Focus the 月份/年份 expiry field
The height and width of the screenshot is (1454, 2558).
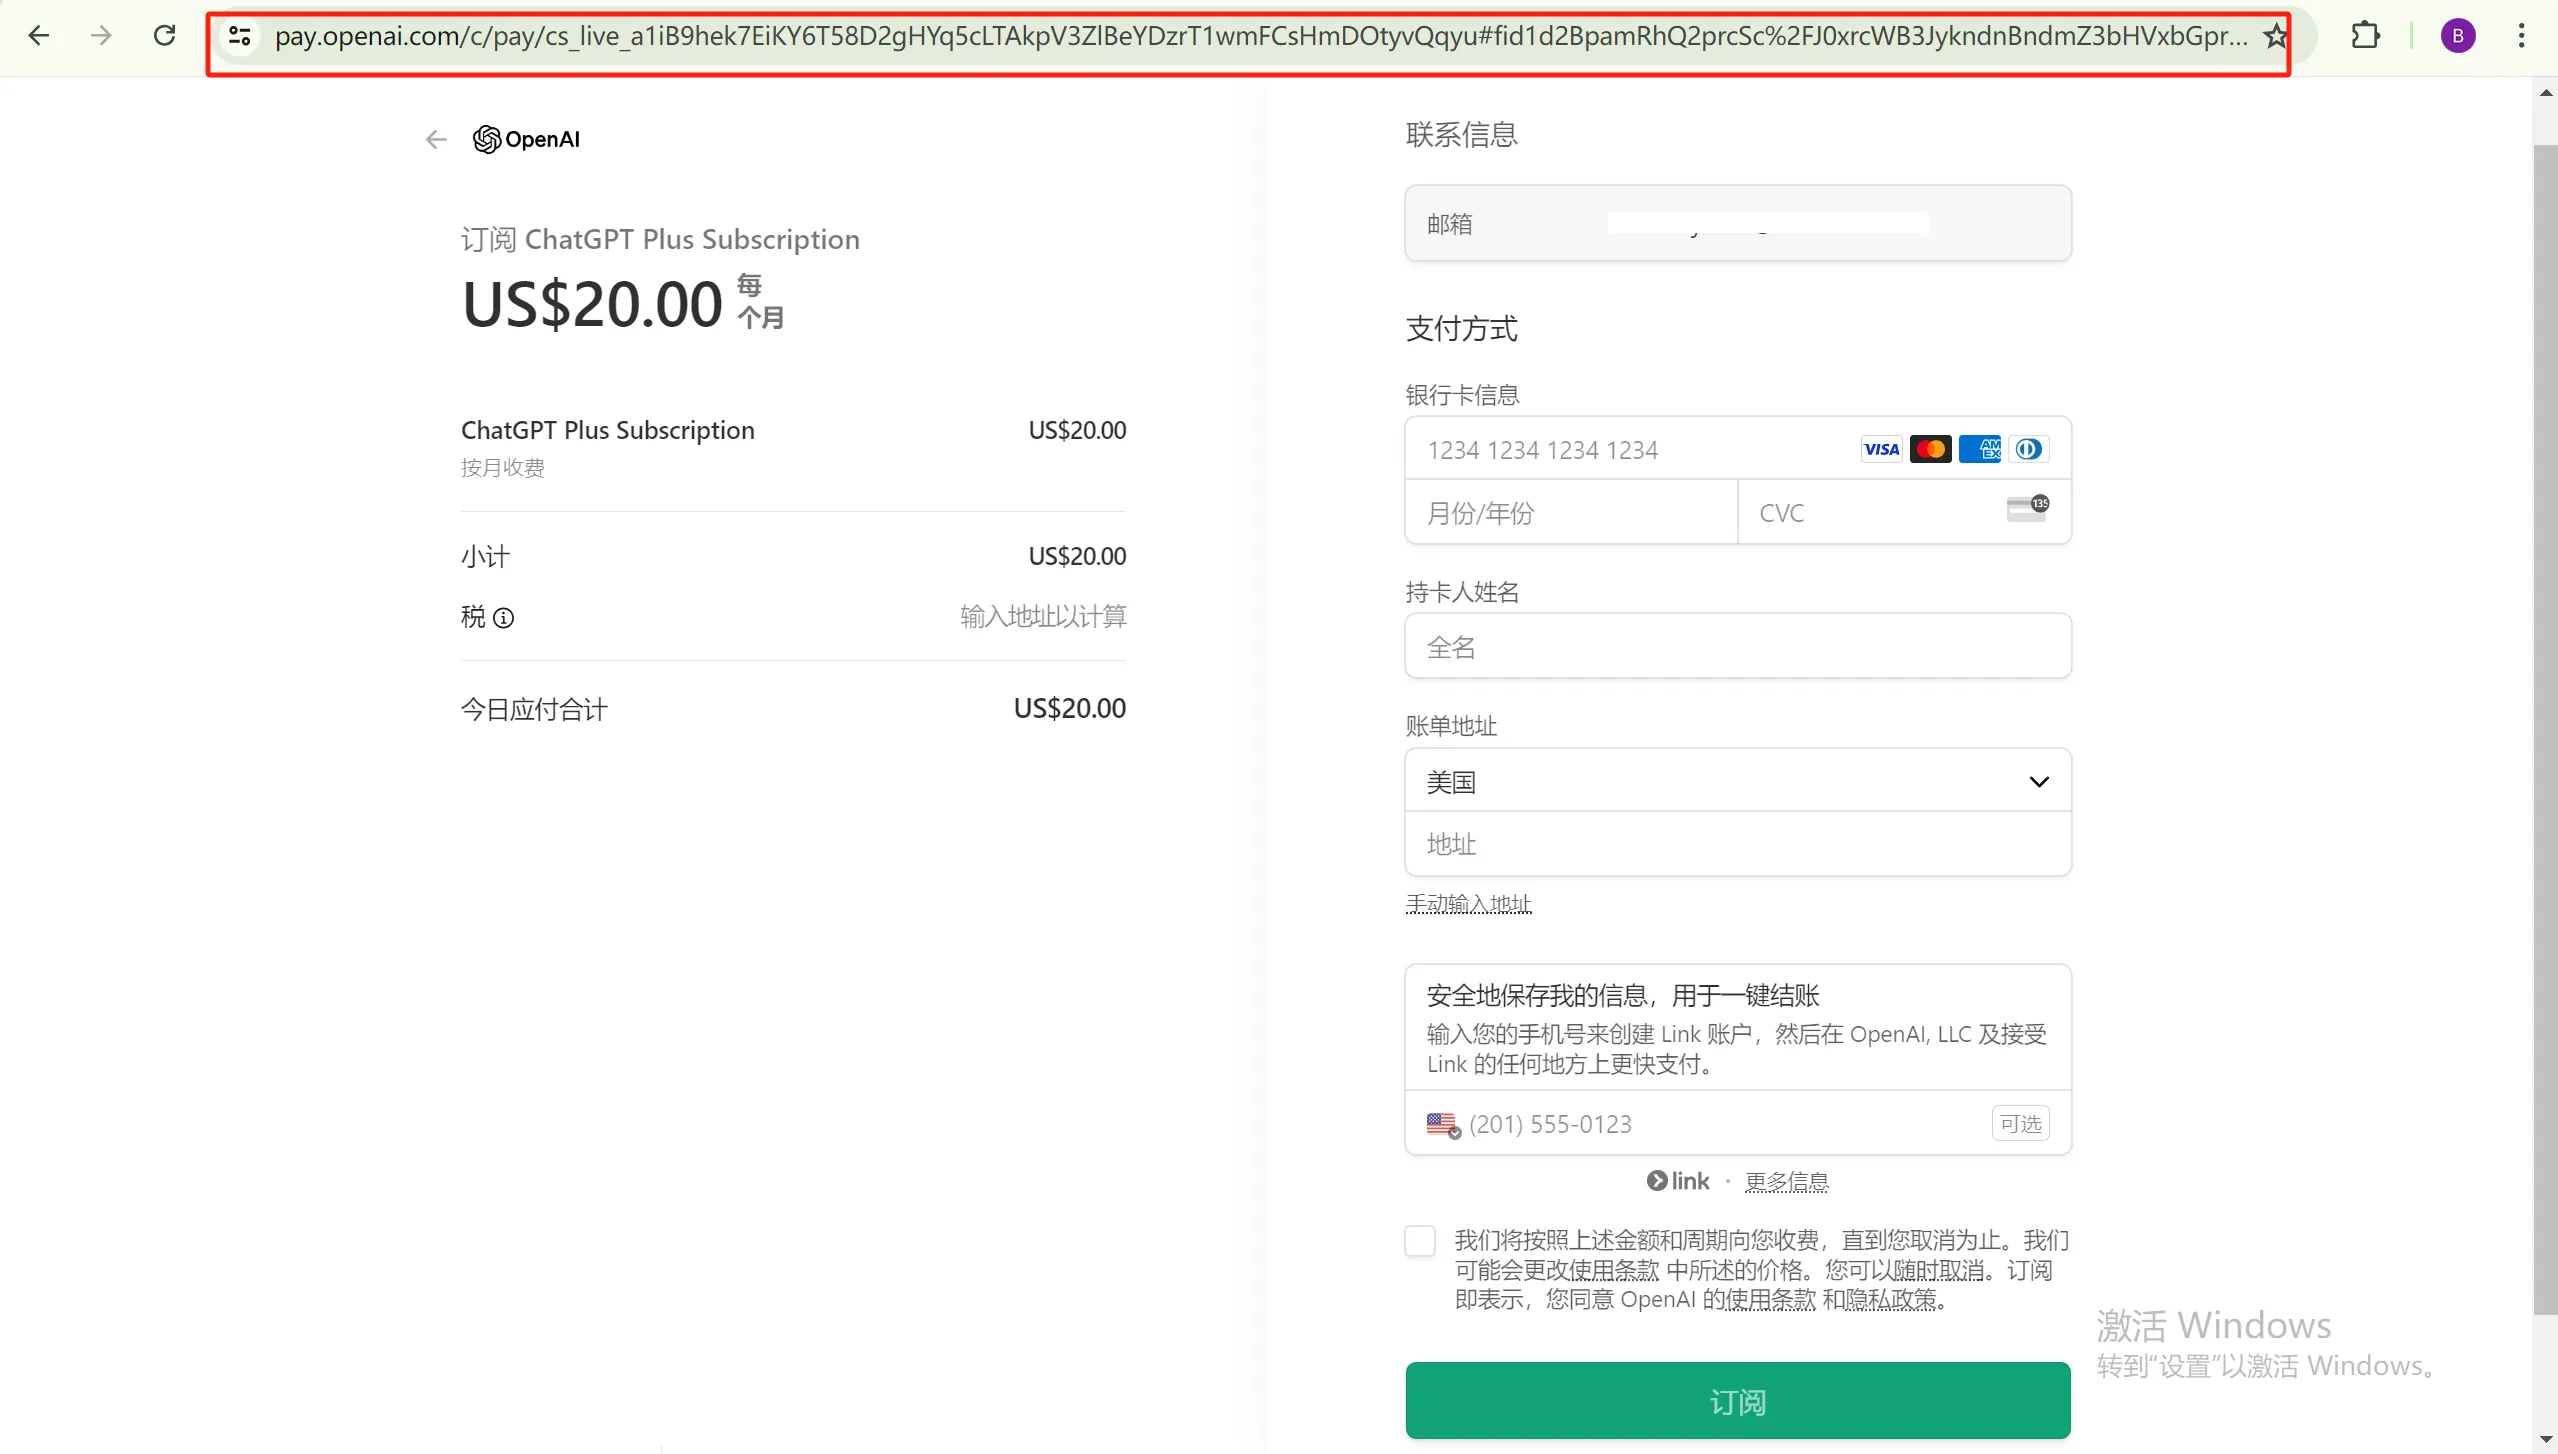point(1571,513)
